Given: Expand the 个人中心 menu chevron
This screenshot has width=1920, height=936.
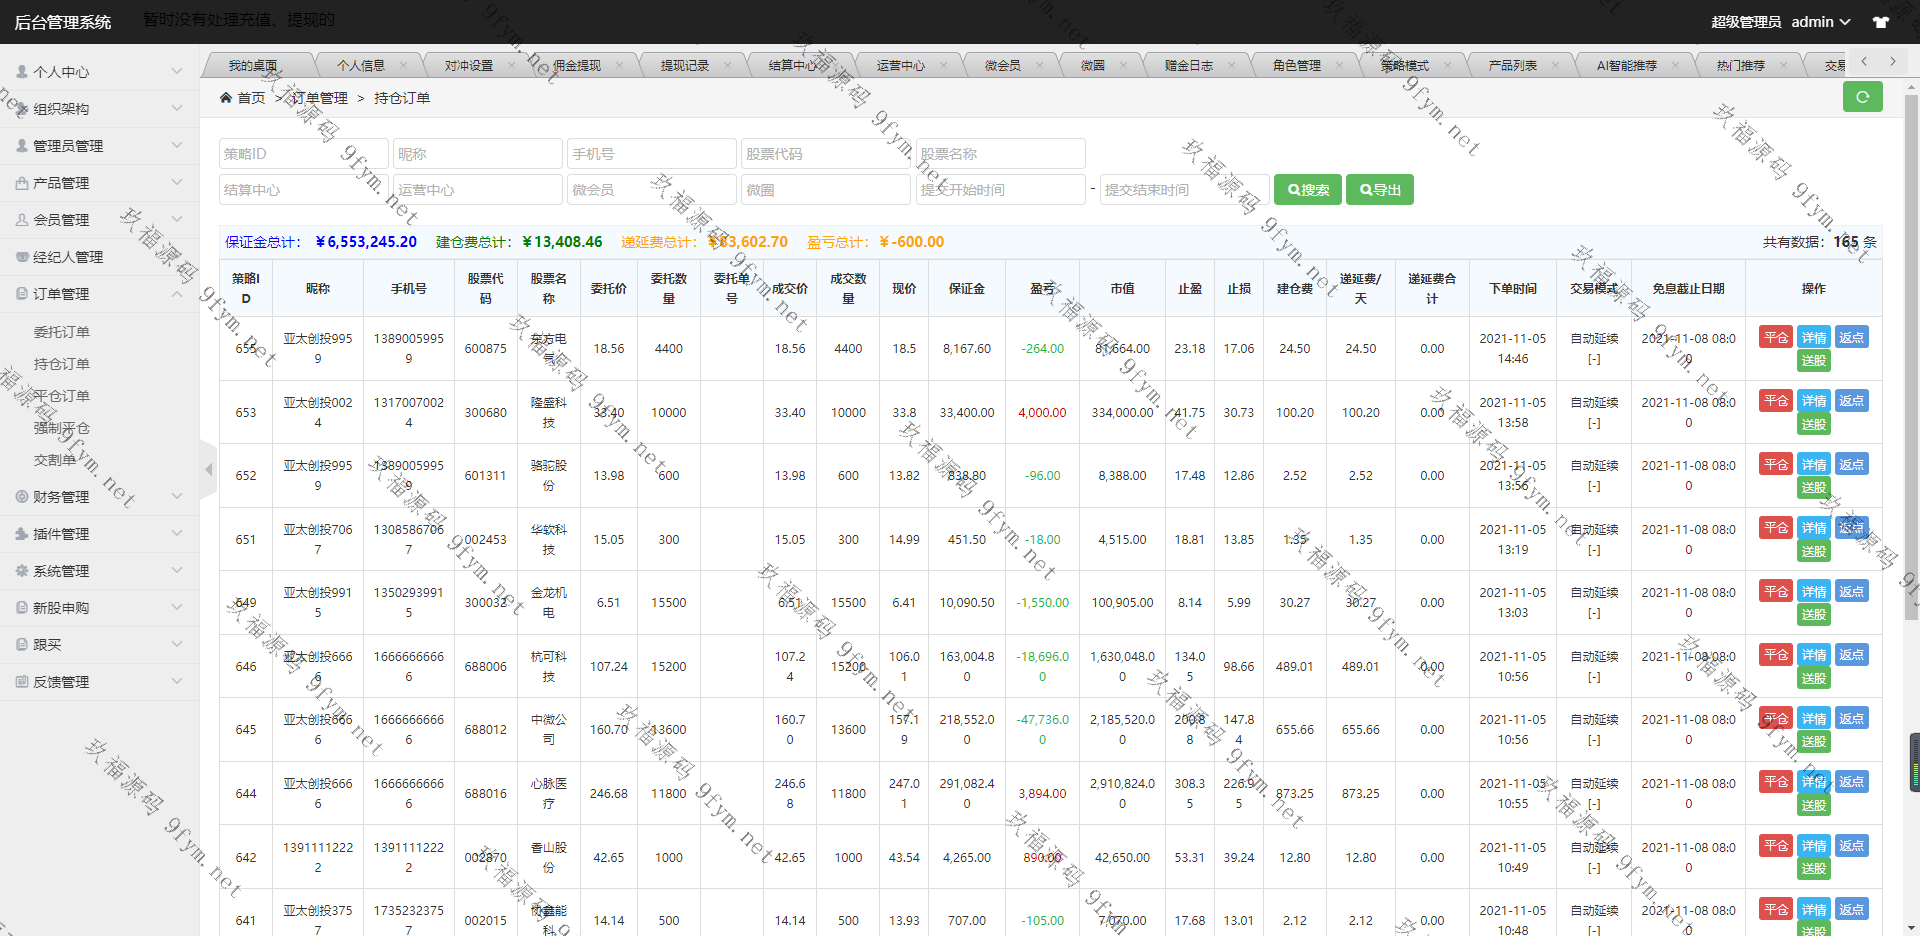Looking at the screenshot, I should coord(177,71).
